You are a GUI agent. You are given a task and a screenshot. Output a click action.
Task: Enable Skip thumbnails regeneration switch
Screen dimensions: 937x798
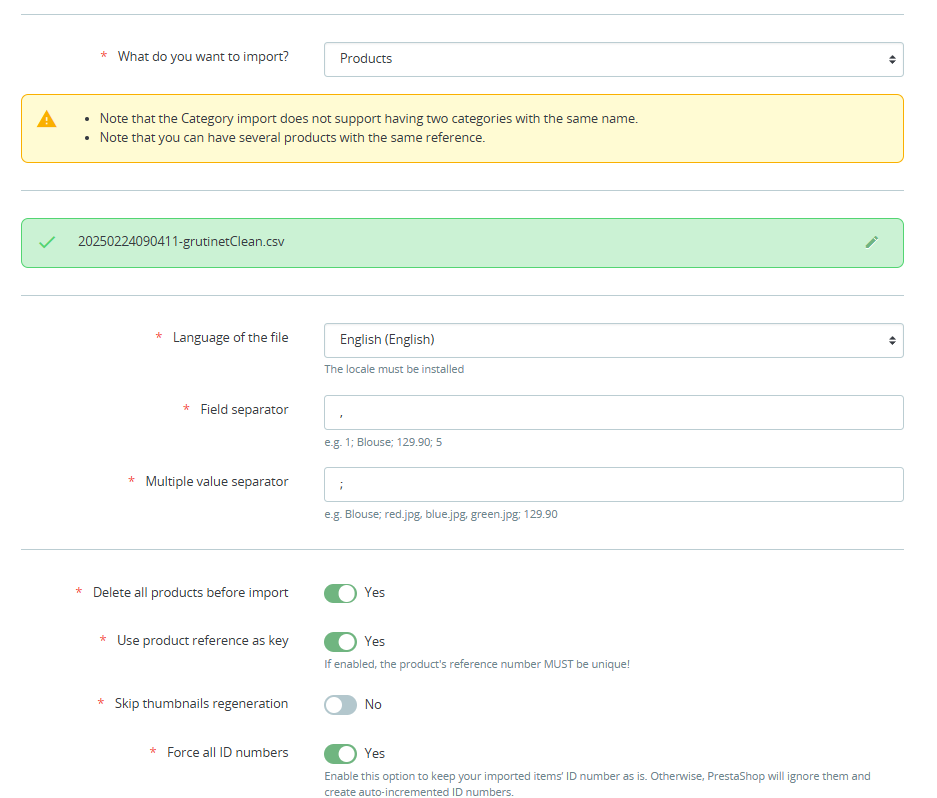[340, 705]
